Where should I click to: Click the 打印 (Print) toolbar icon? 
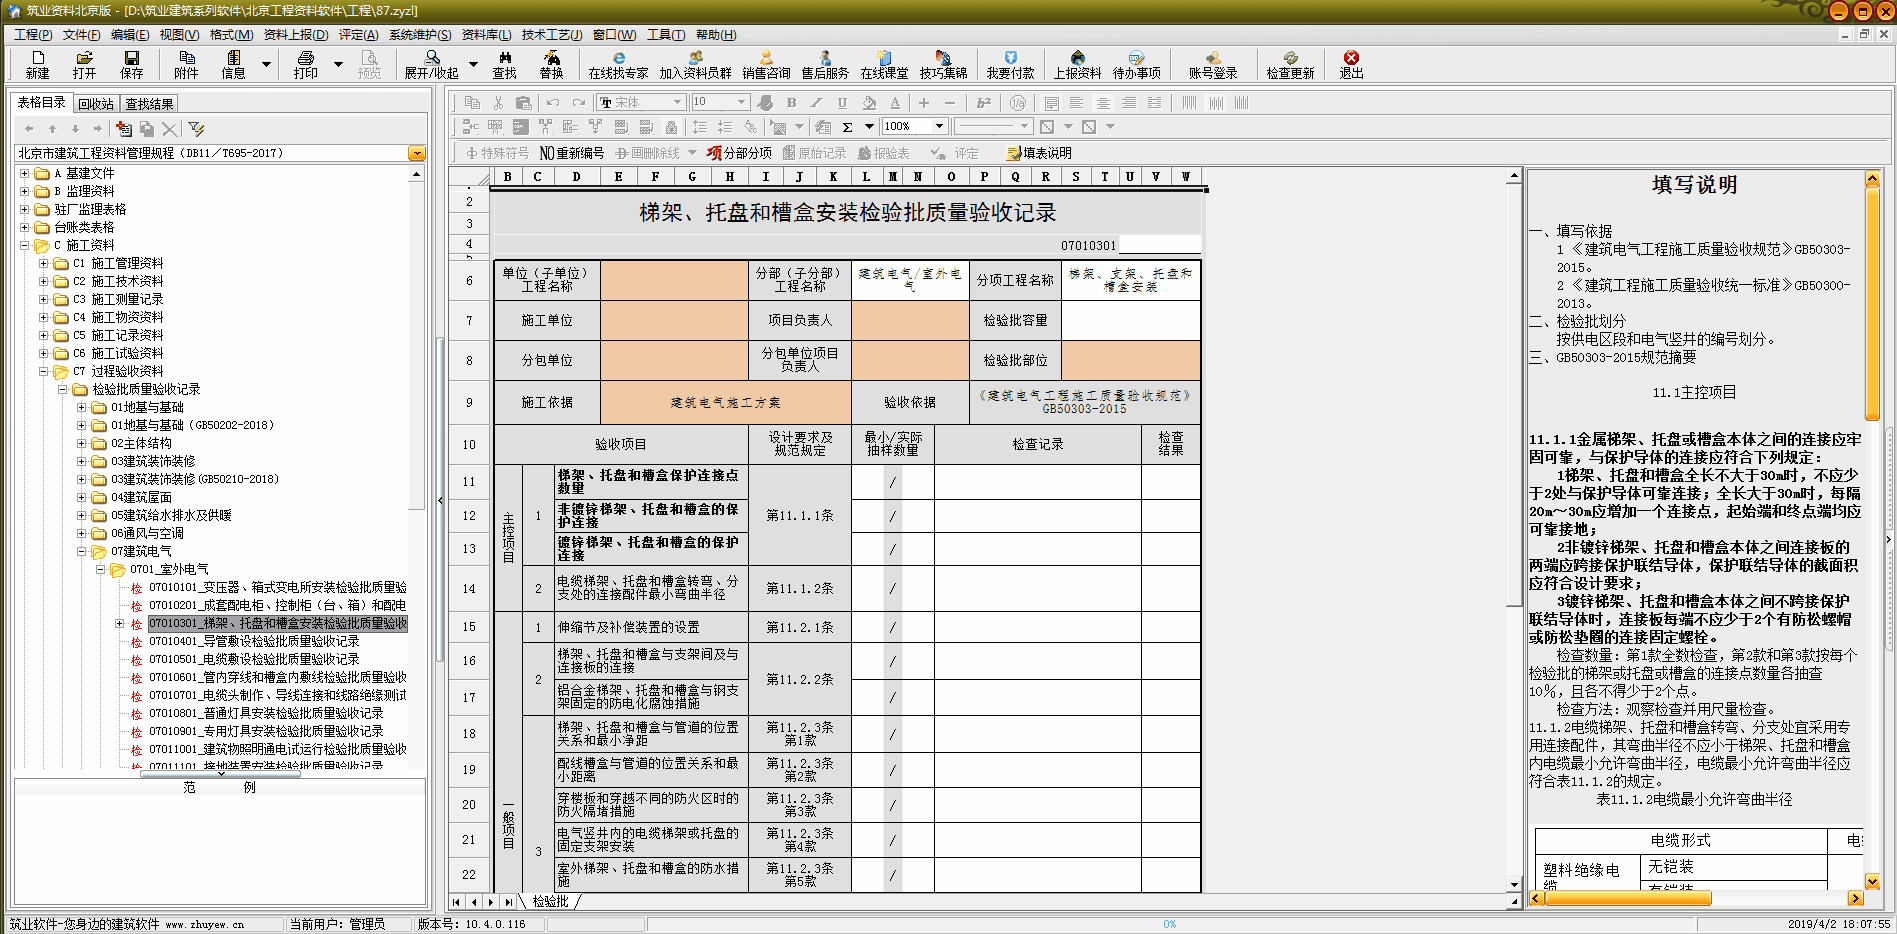coord(306,64)
